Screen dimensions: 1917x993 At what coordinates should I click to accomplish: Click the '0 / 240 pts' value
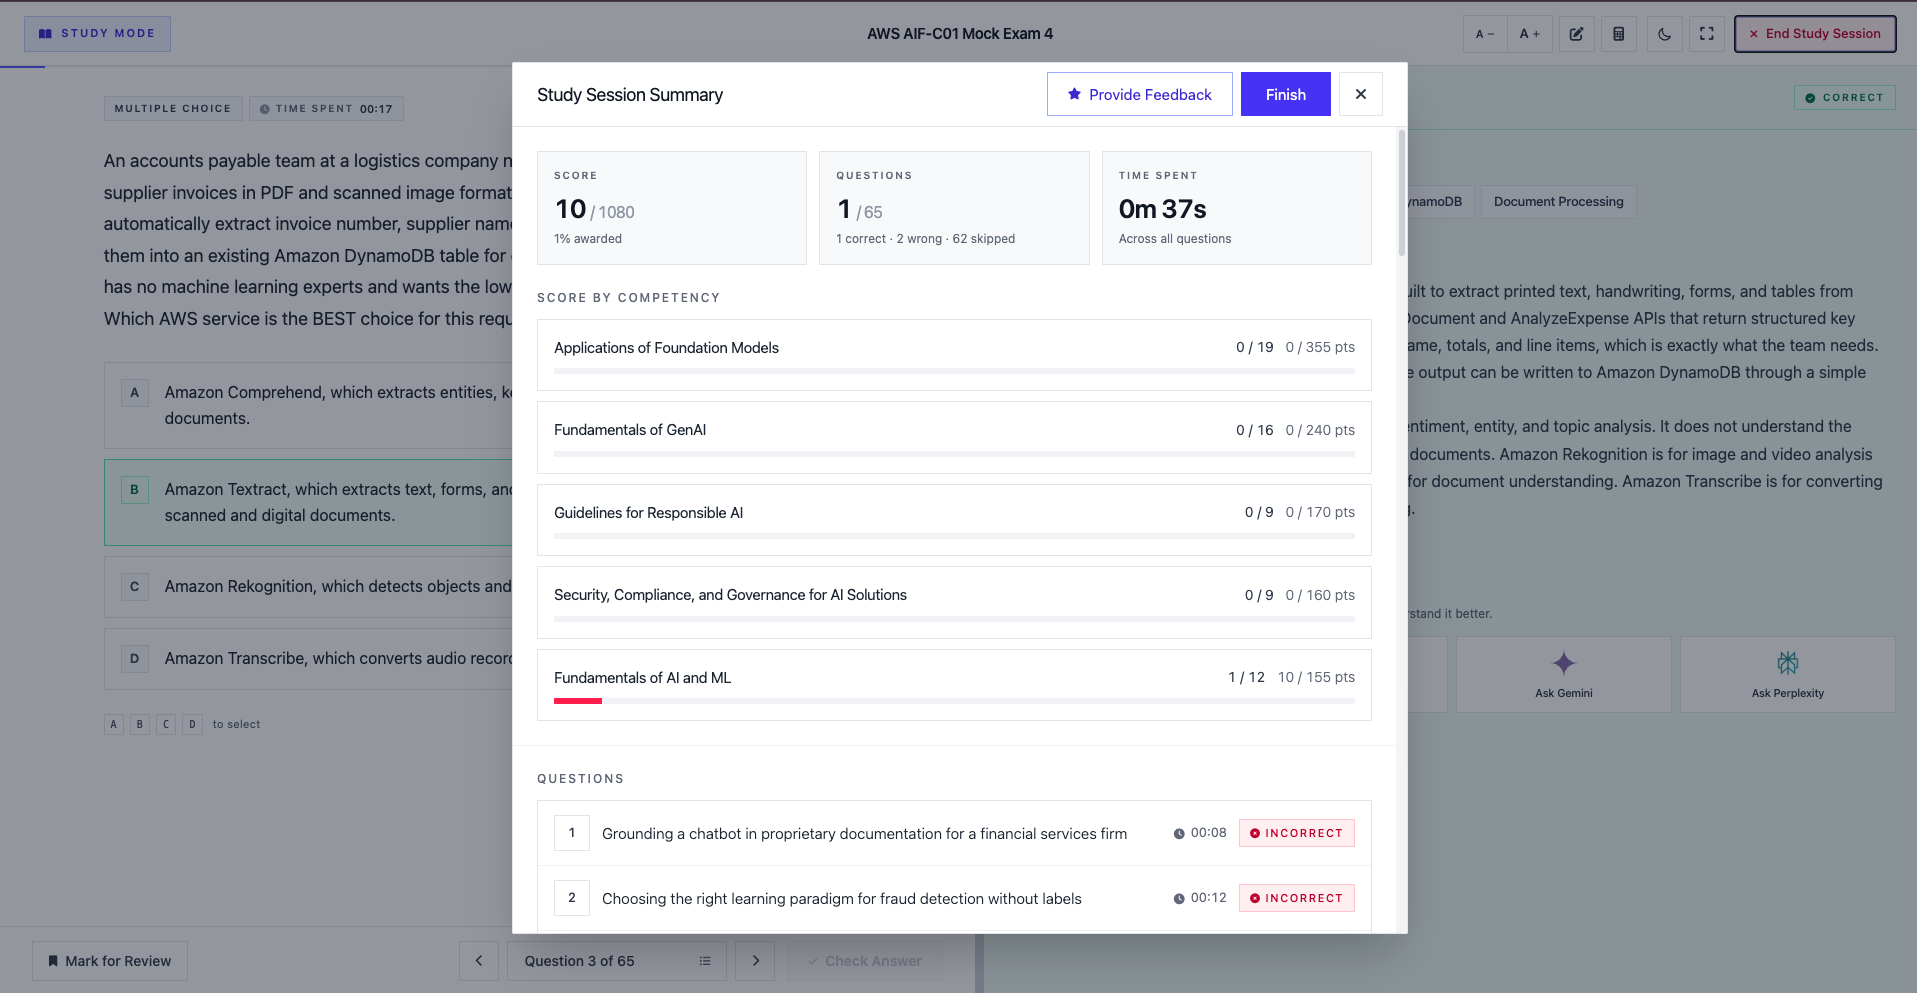[1320, 430]
